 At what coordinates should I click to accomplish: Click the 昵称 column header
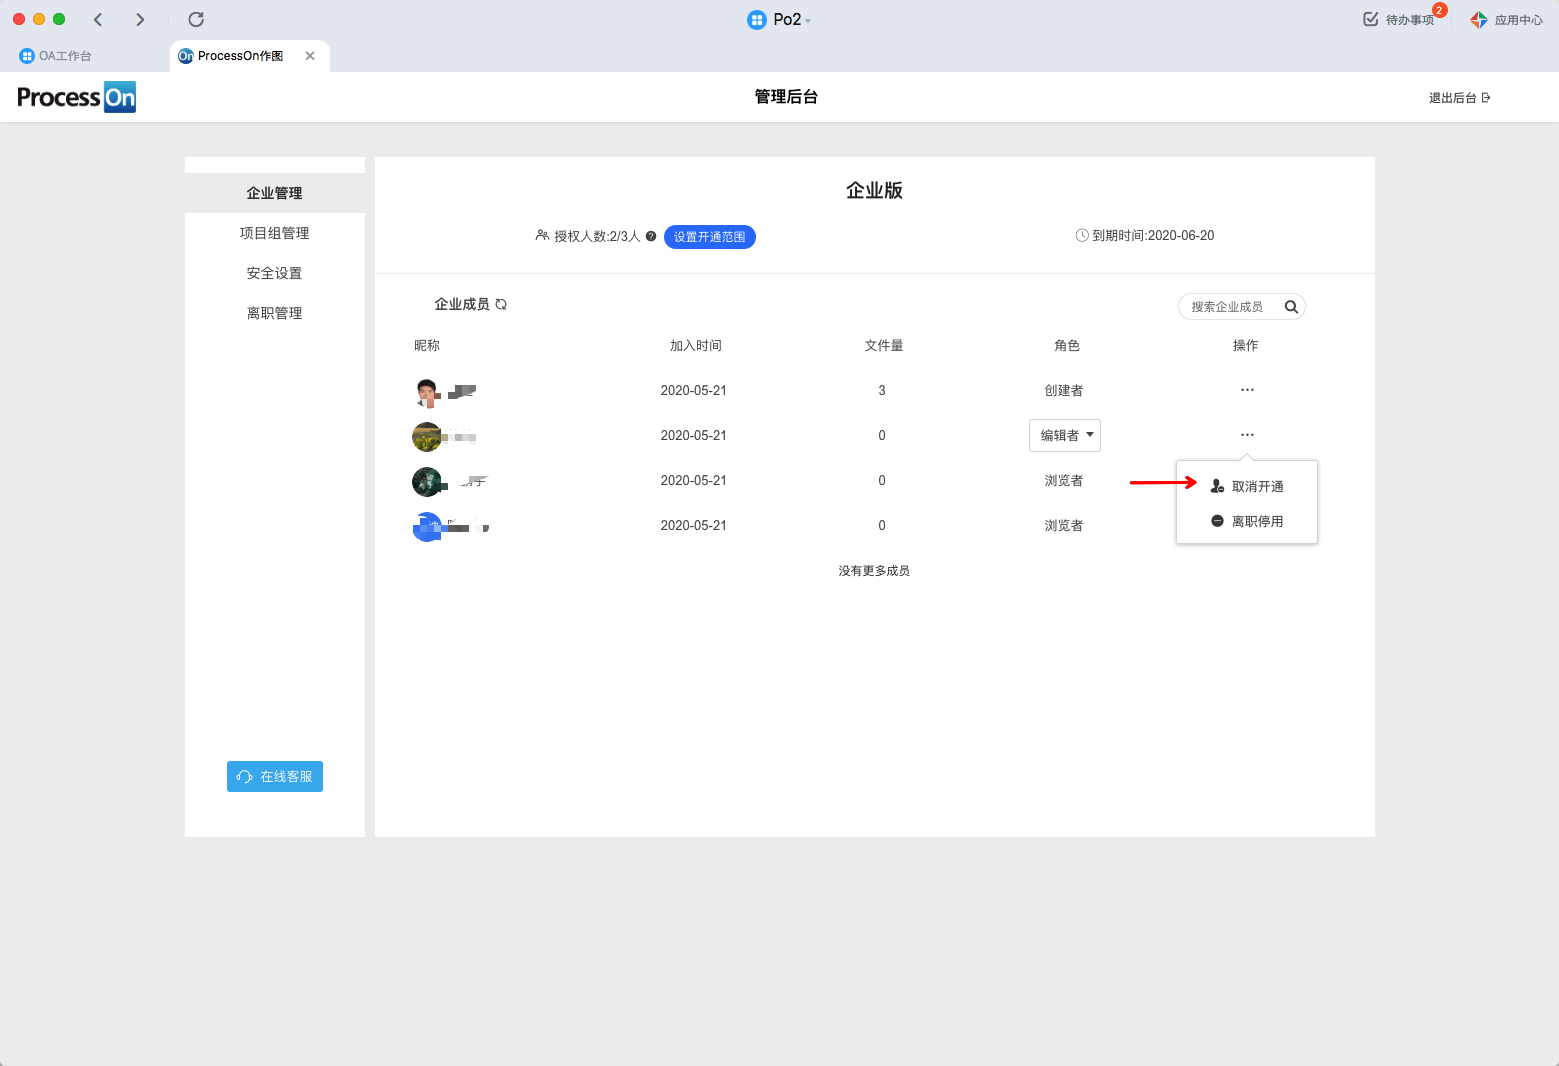coord(427,345)
